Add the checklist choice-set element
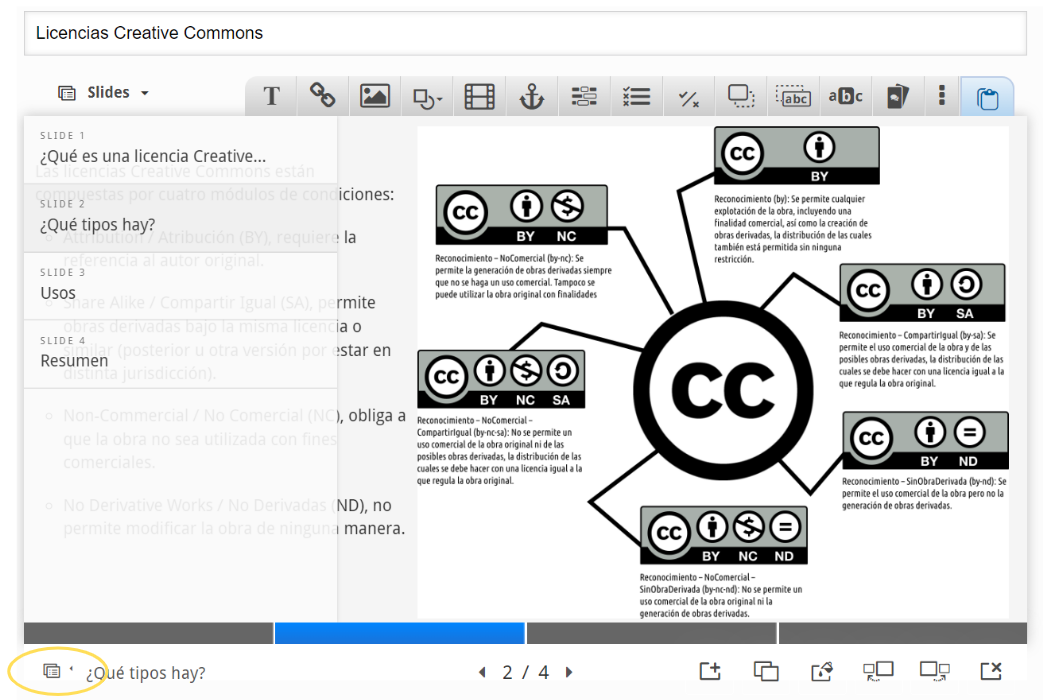1056x700 pixels. click(636, 96)
